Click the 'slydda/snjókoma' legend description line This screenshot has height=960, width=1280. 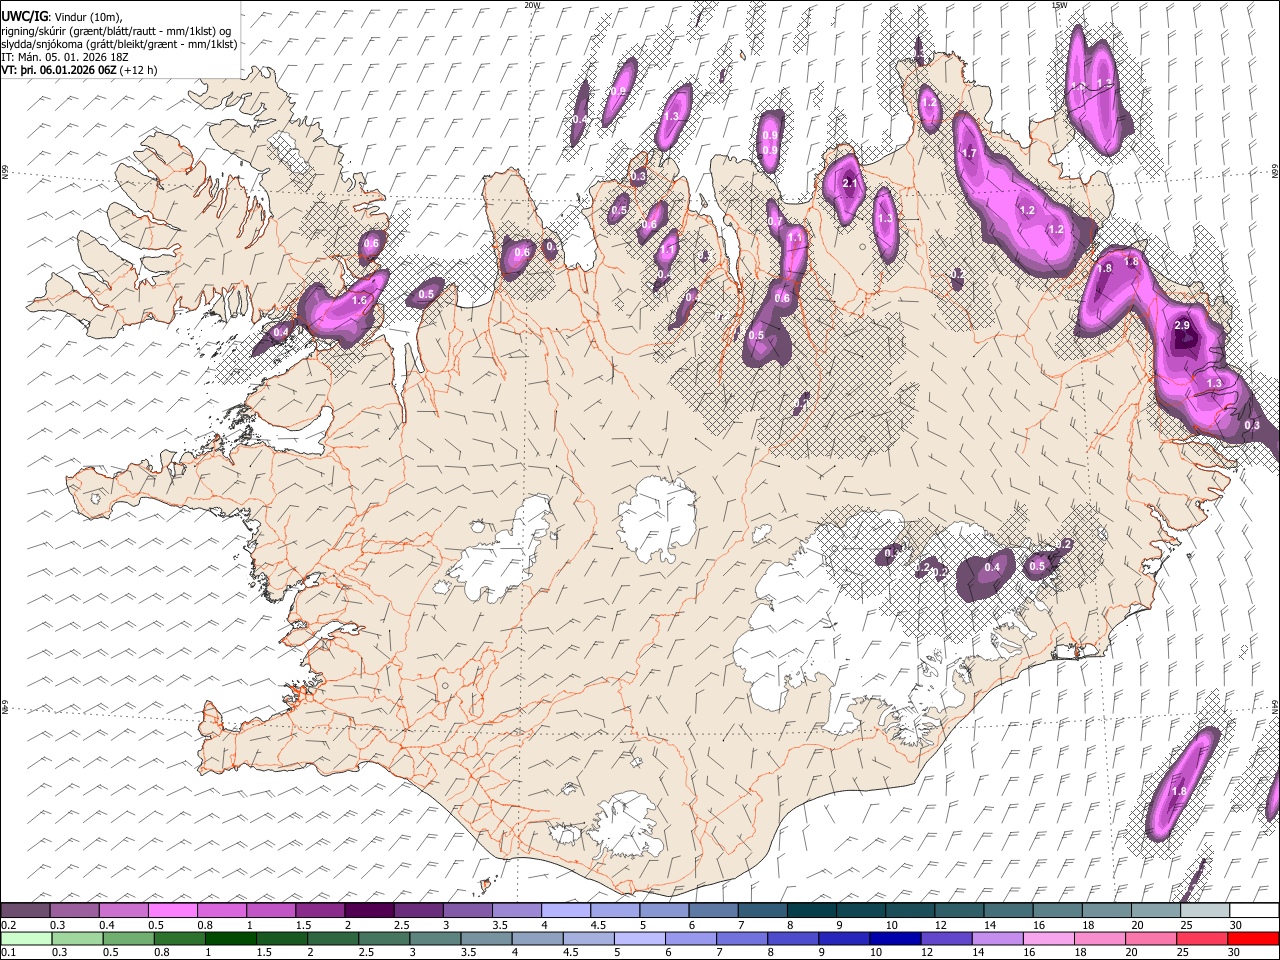[120, 44]
